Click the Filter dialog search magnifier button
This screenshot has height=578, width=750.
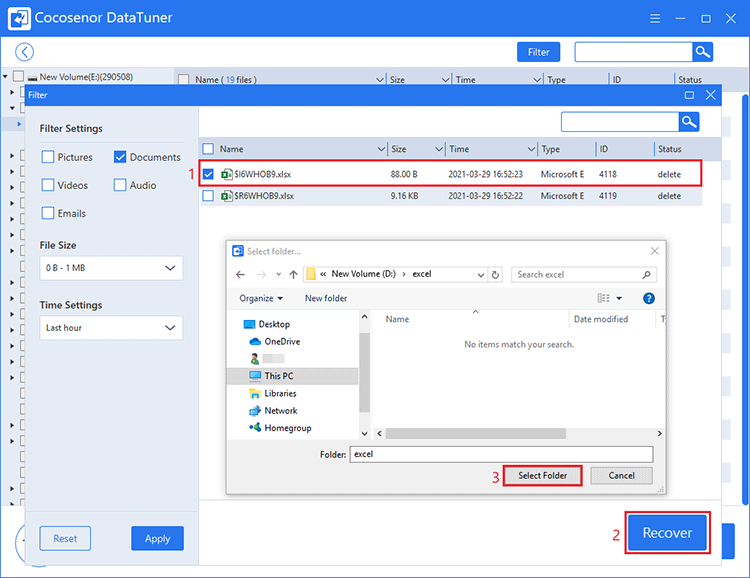point(689,122)
